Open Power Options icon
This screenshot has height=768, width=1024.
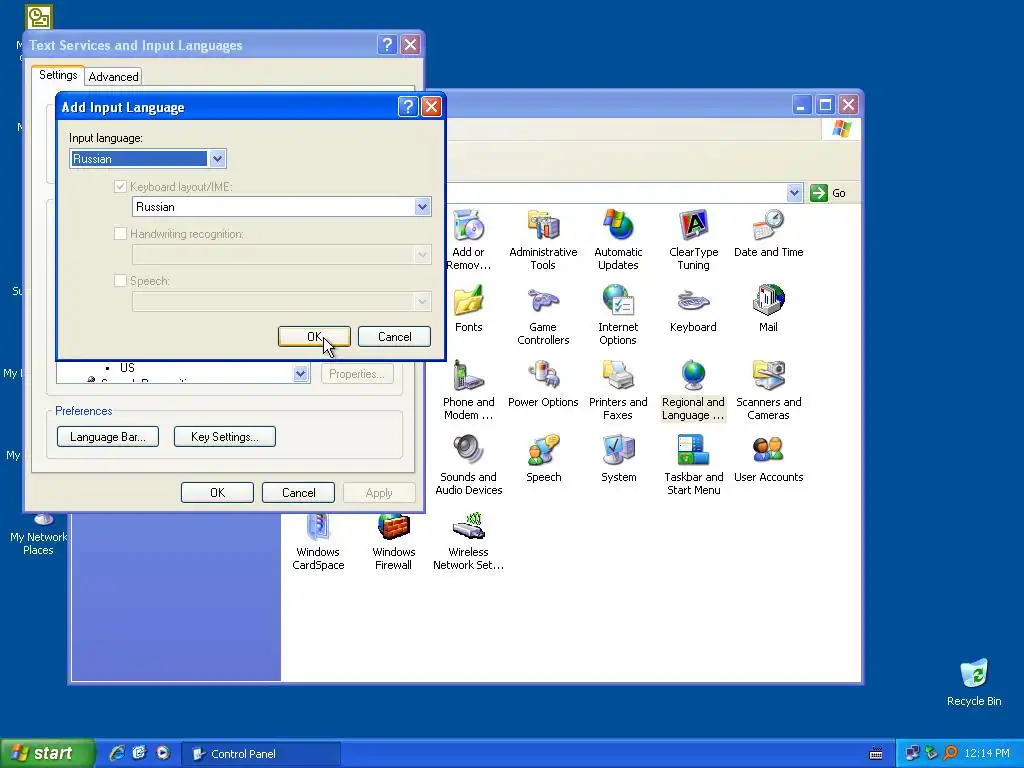tap(543, 383)
